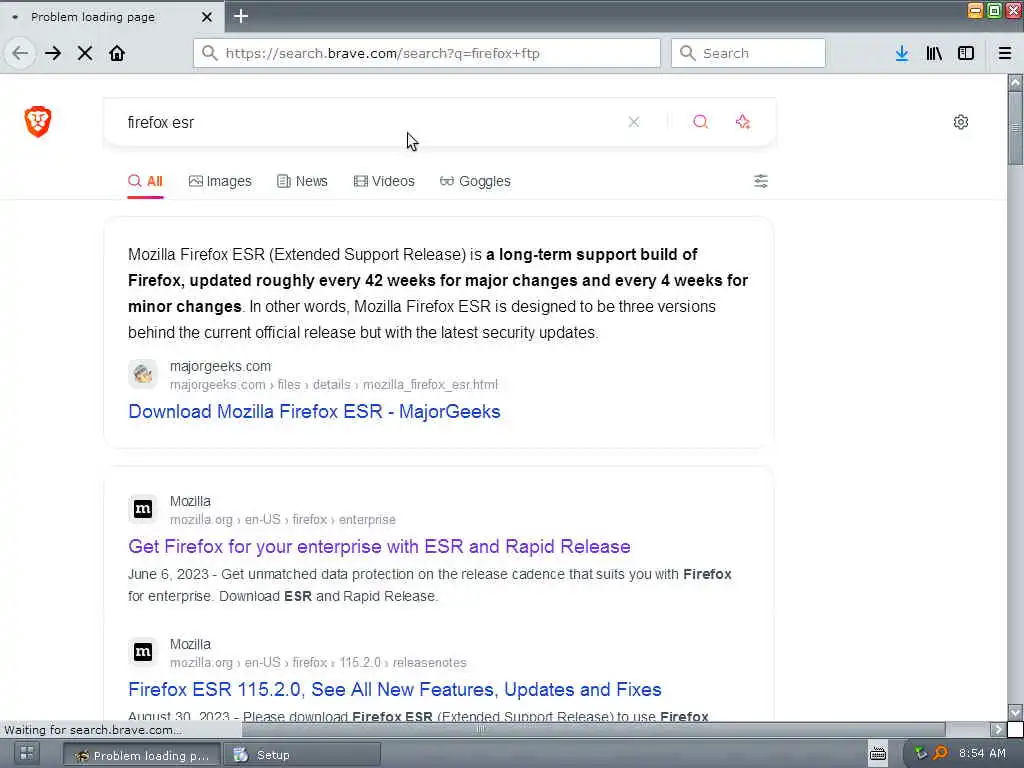Click the vertical scrollbar up arrow
The image size is (1024, 768).
[1015, 83]
